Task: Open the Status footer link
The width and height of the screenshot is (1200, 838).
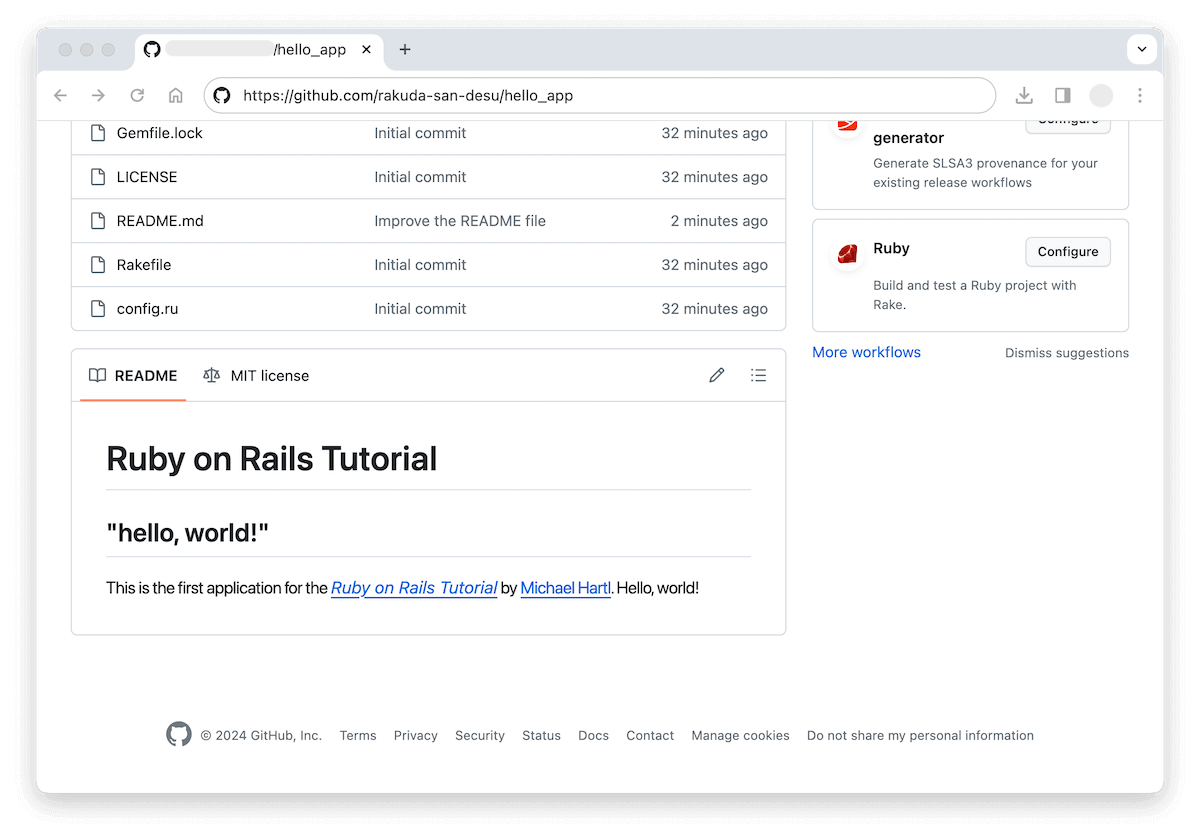Action: coord(541,735)
